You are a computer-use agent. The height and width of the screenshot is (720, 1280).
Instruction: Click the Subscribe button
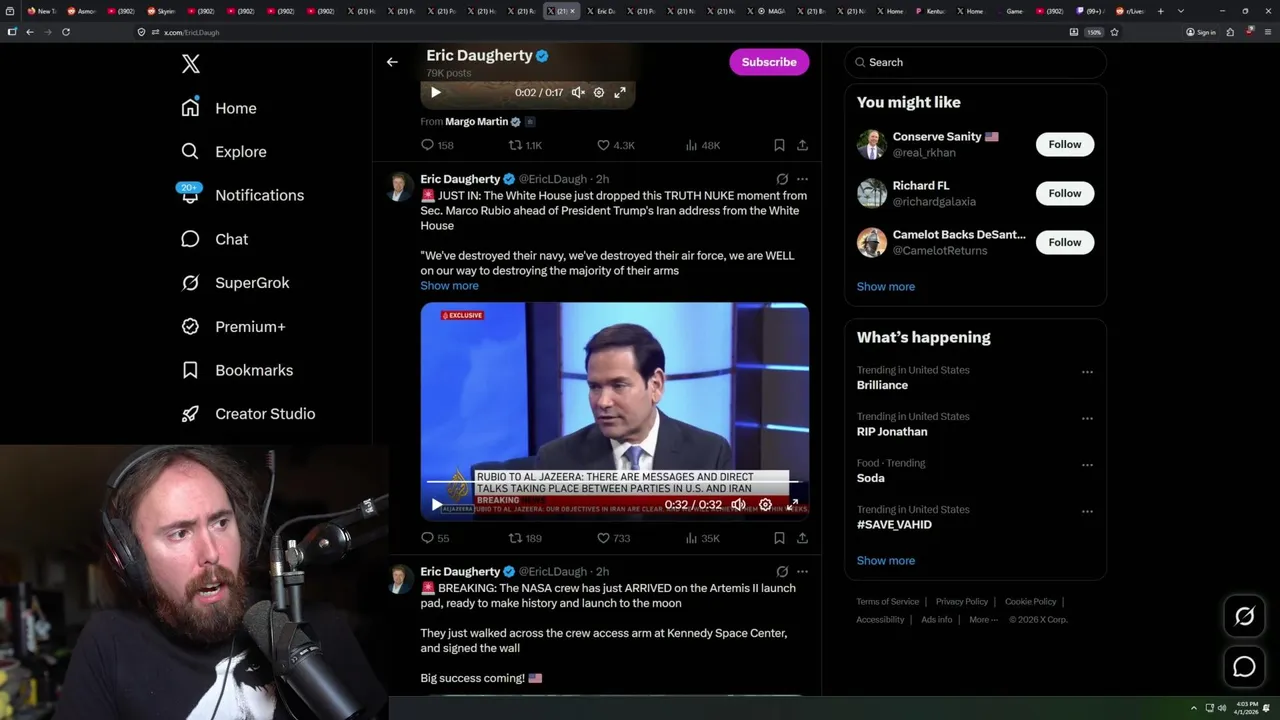tap(769, 62)
